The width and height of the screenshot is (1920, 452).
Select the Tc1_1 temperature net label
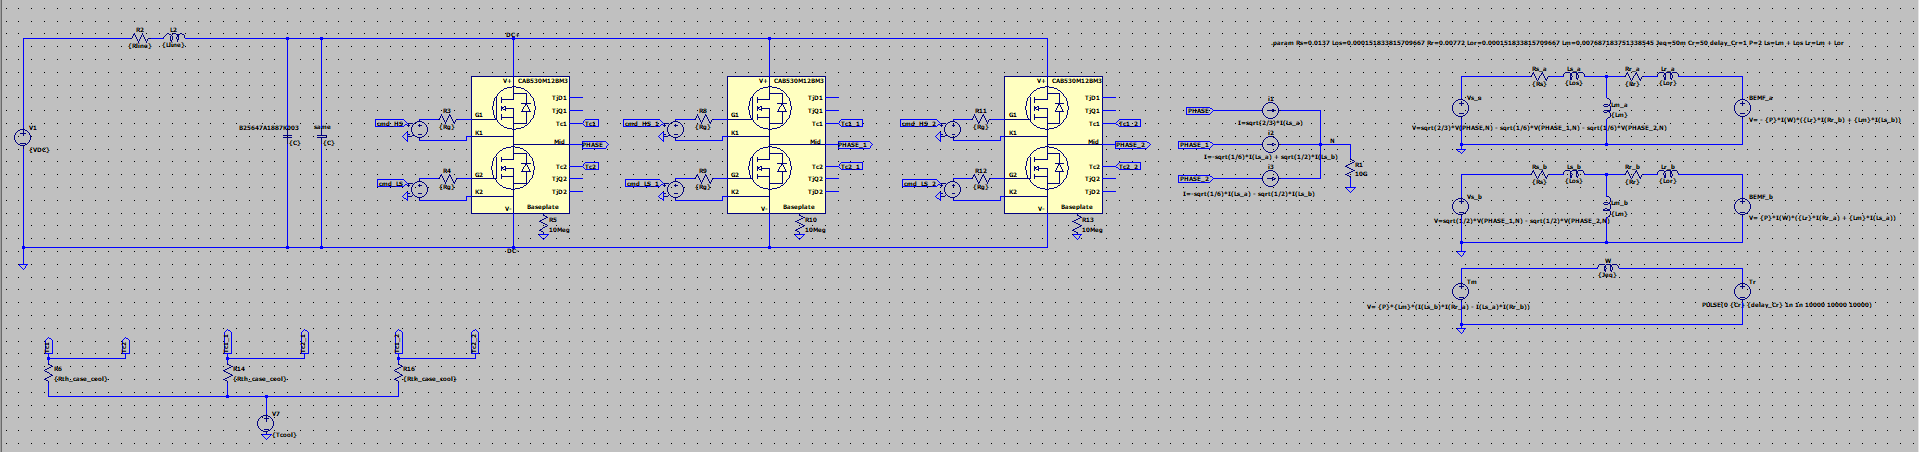click(850, 124)
